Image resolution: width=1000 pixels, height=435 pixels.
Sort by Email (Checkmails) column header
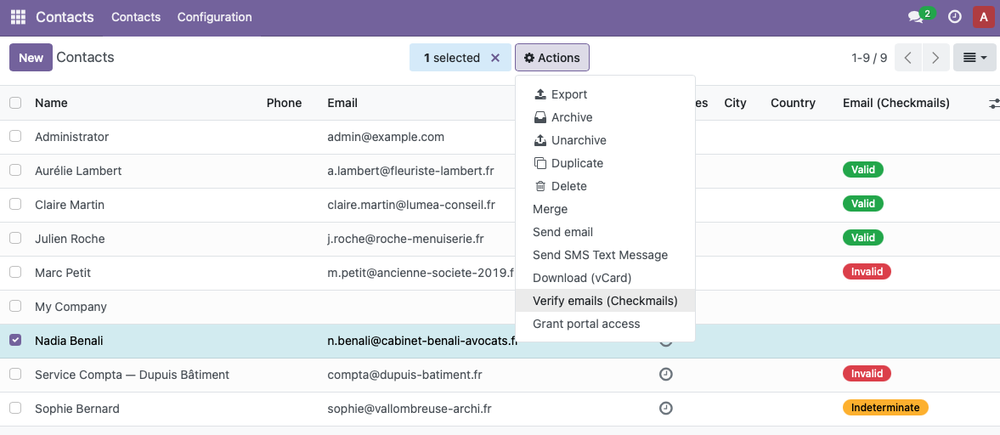tap(896, 103)
